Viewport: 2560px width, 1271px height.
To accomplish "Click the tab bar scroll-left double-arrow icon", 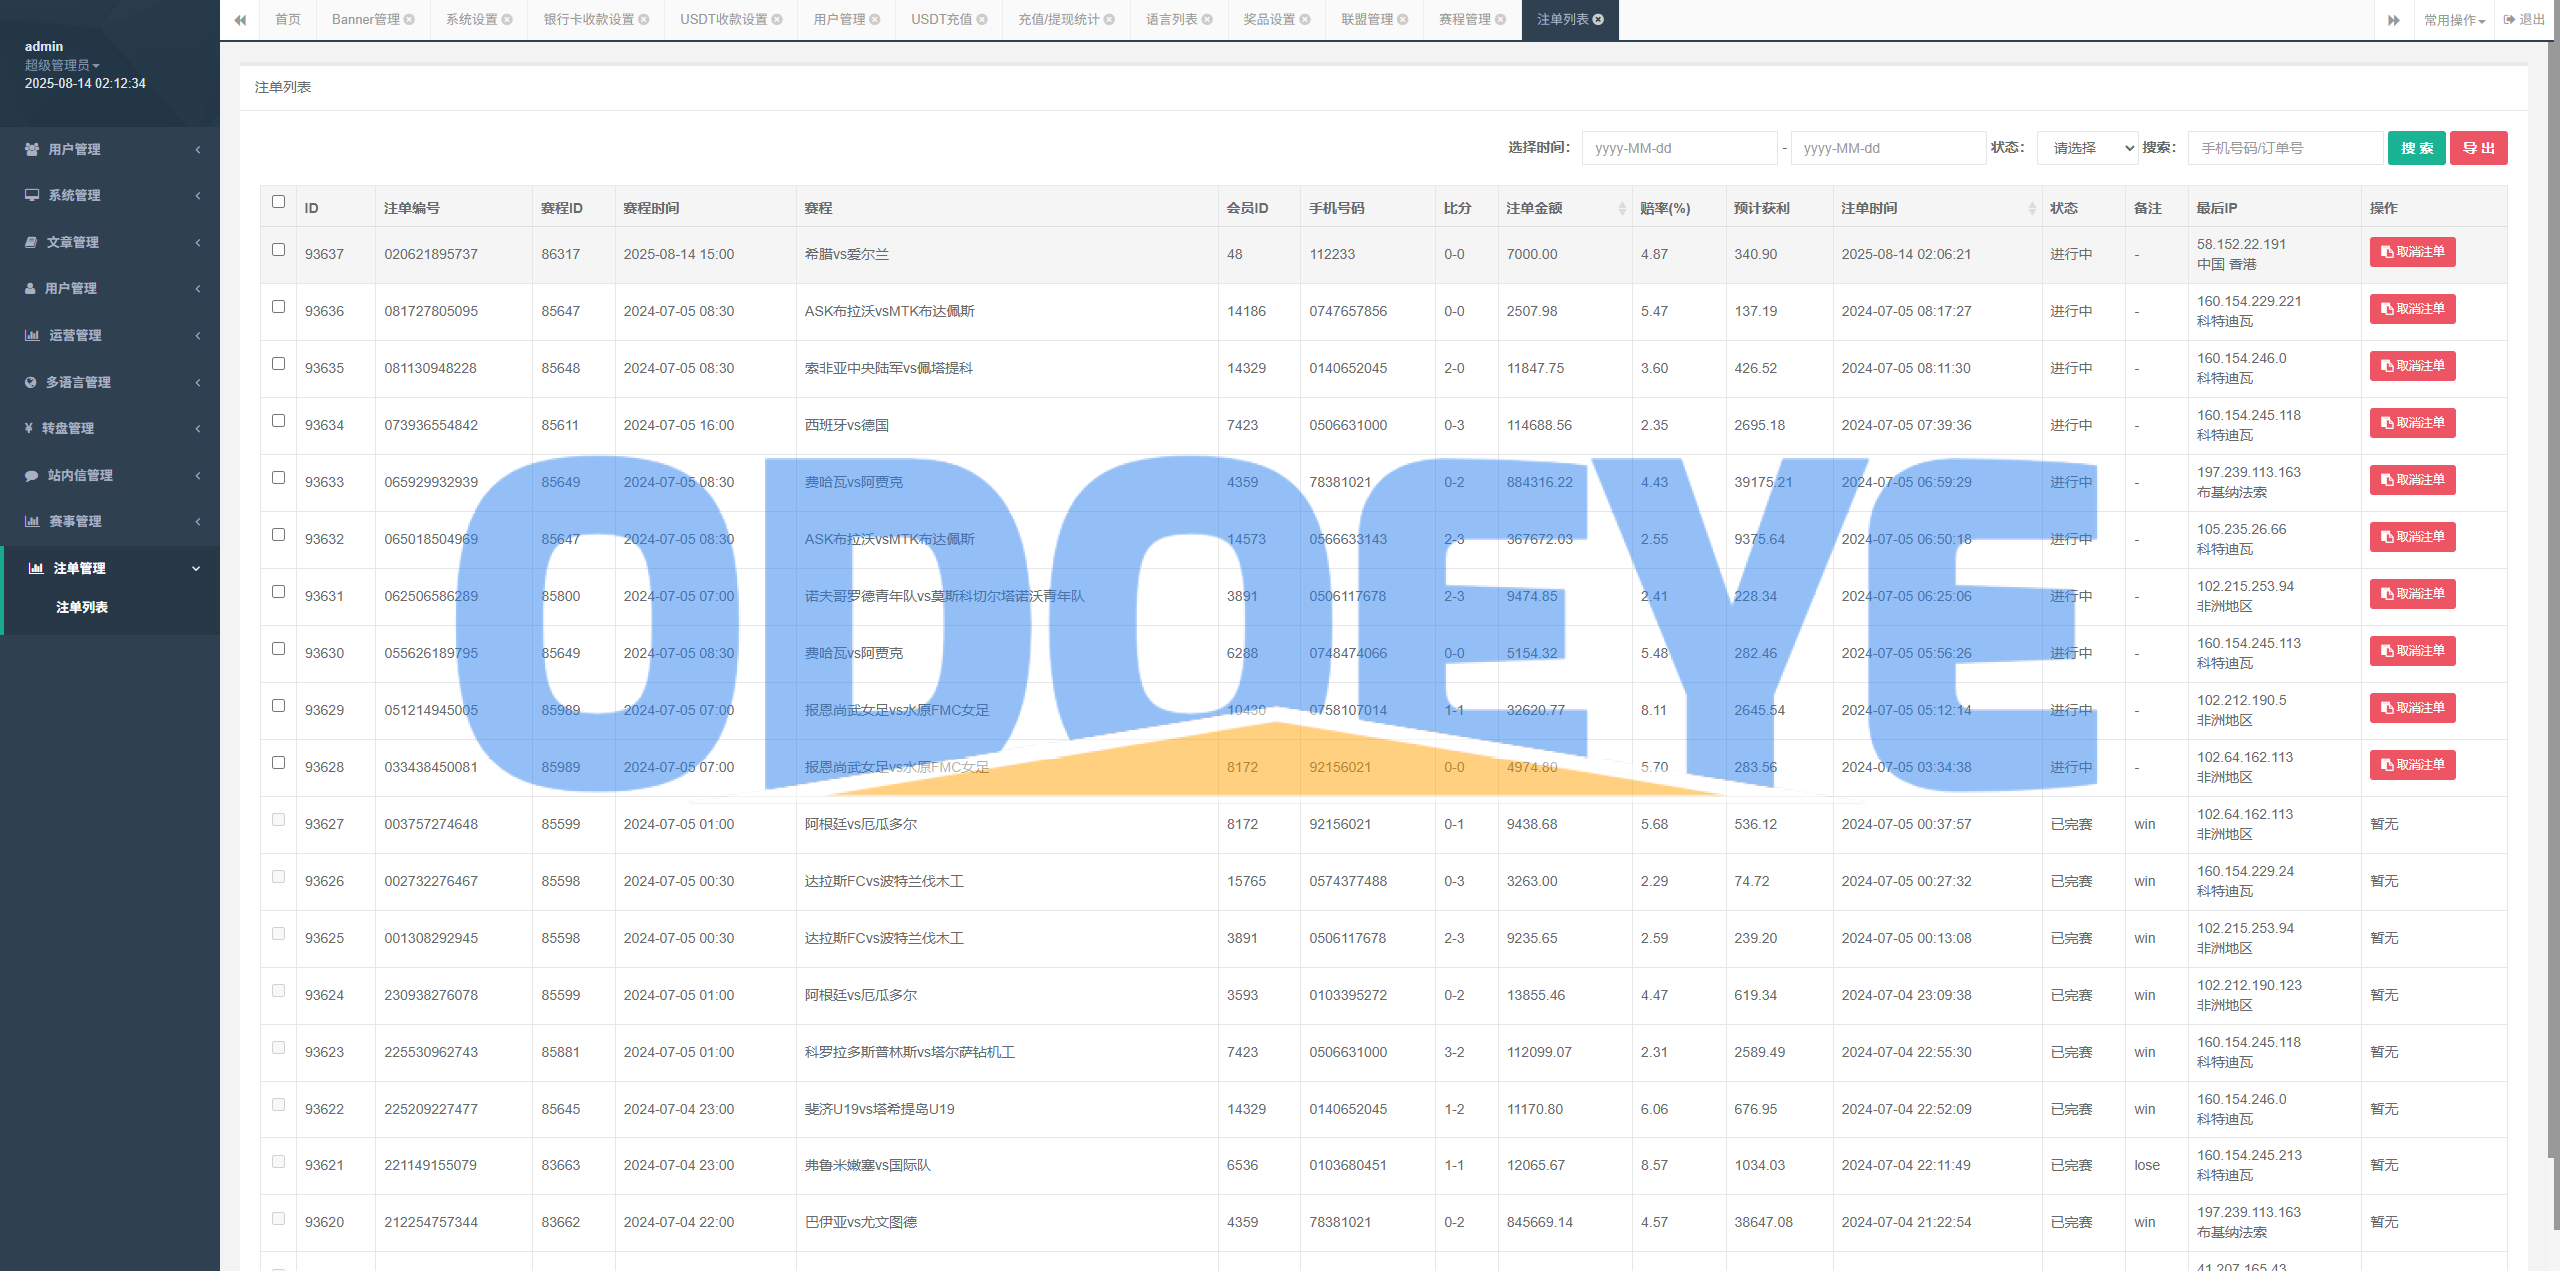I will click(240, 20).
